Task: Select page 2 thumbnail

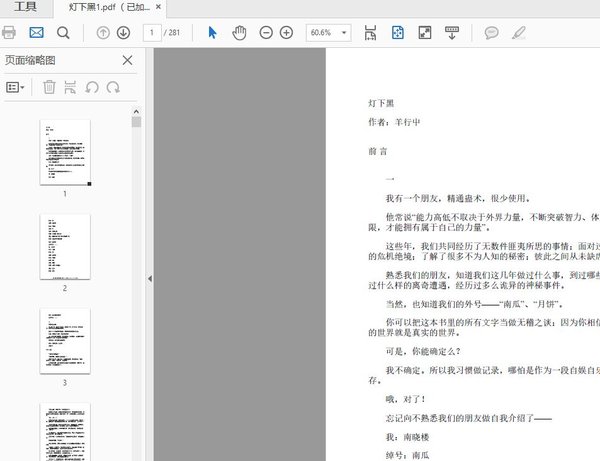Action: click(x=65, y=247)
